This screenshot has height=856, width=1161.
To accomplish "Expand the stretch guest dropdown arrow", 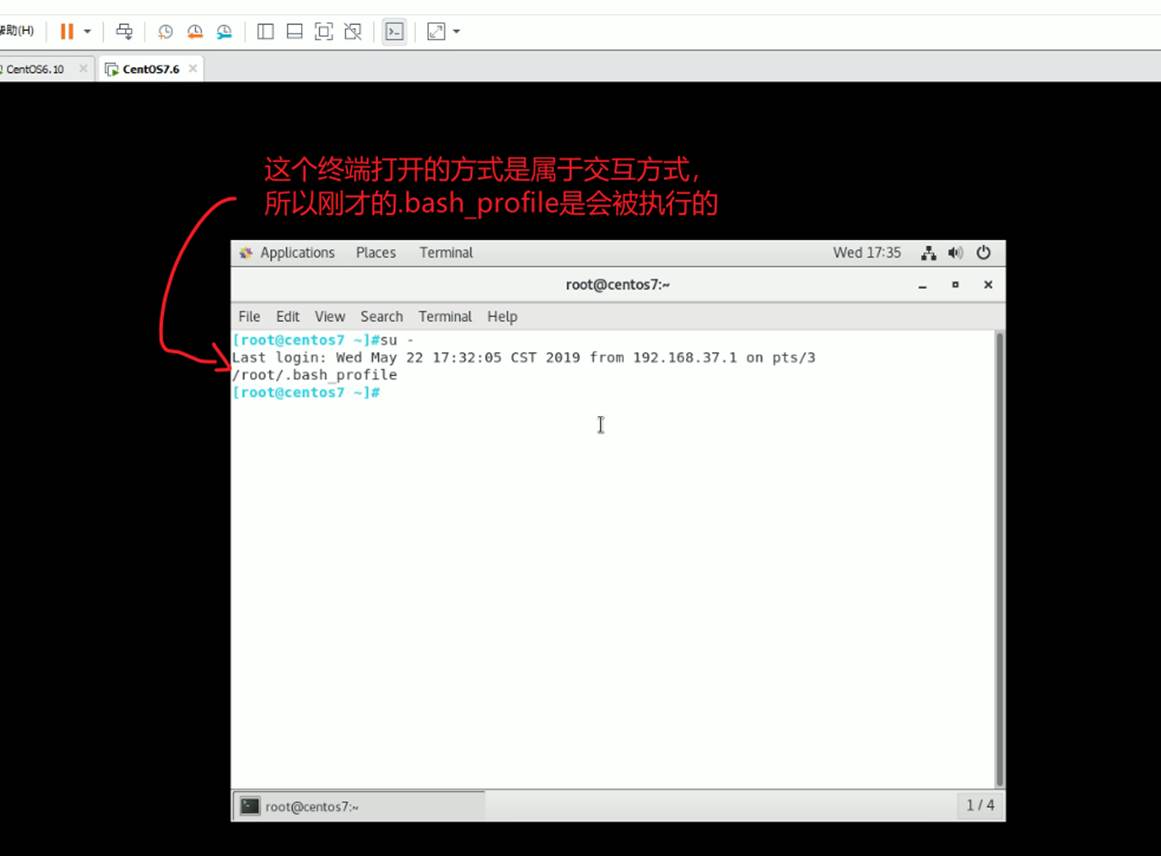I will pos(457,32).
